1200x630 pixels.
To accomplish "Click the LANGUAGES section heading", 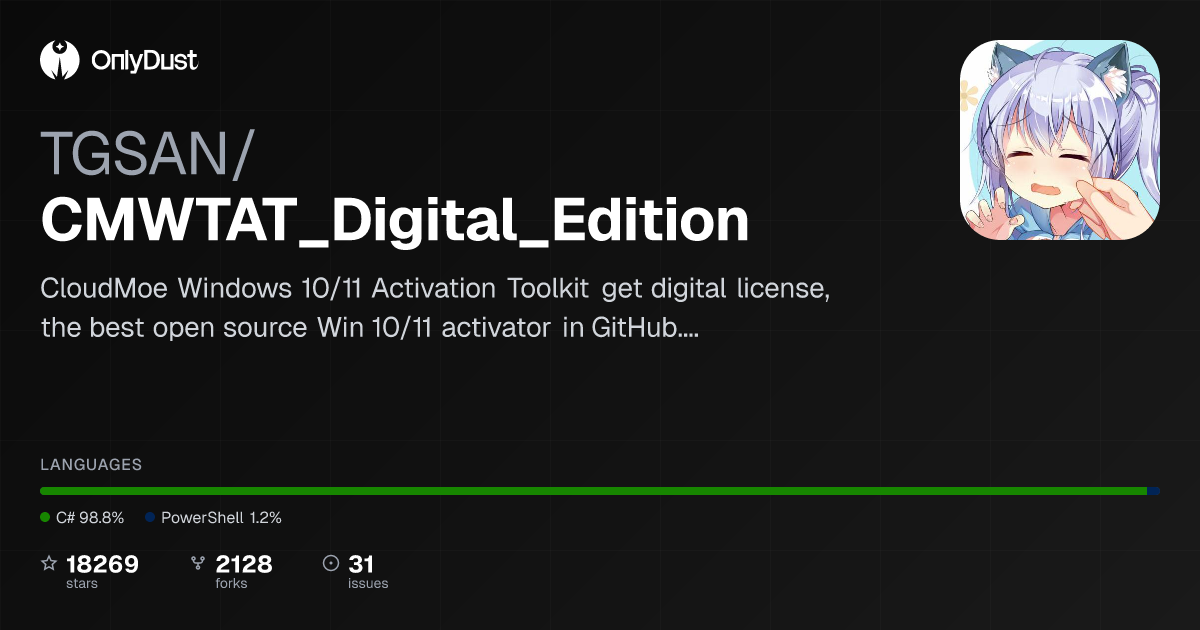I will coord(91,465).
